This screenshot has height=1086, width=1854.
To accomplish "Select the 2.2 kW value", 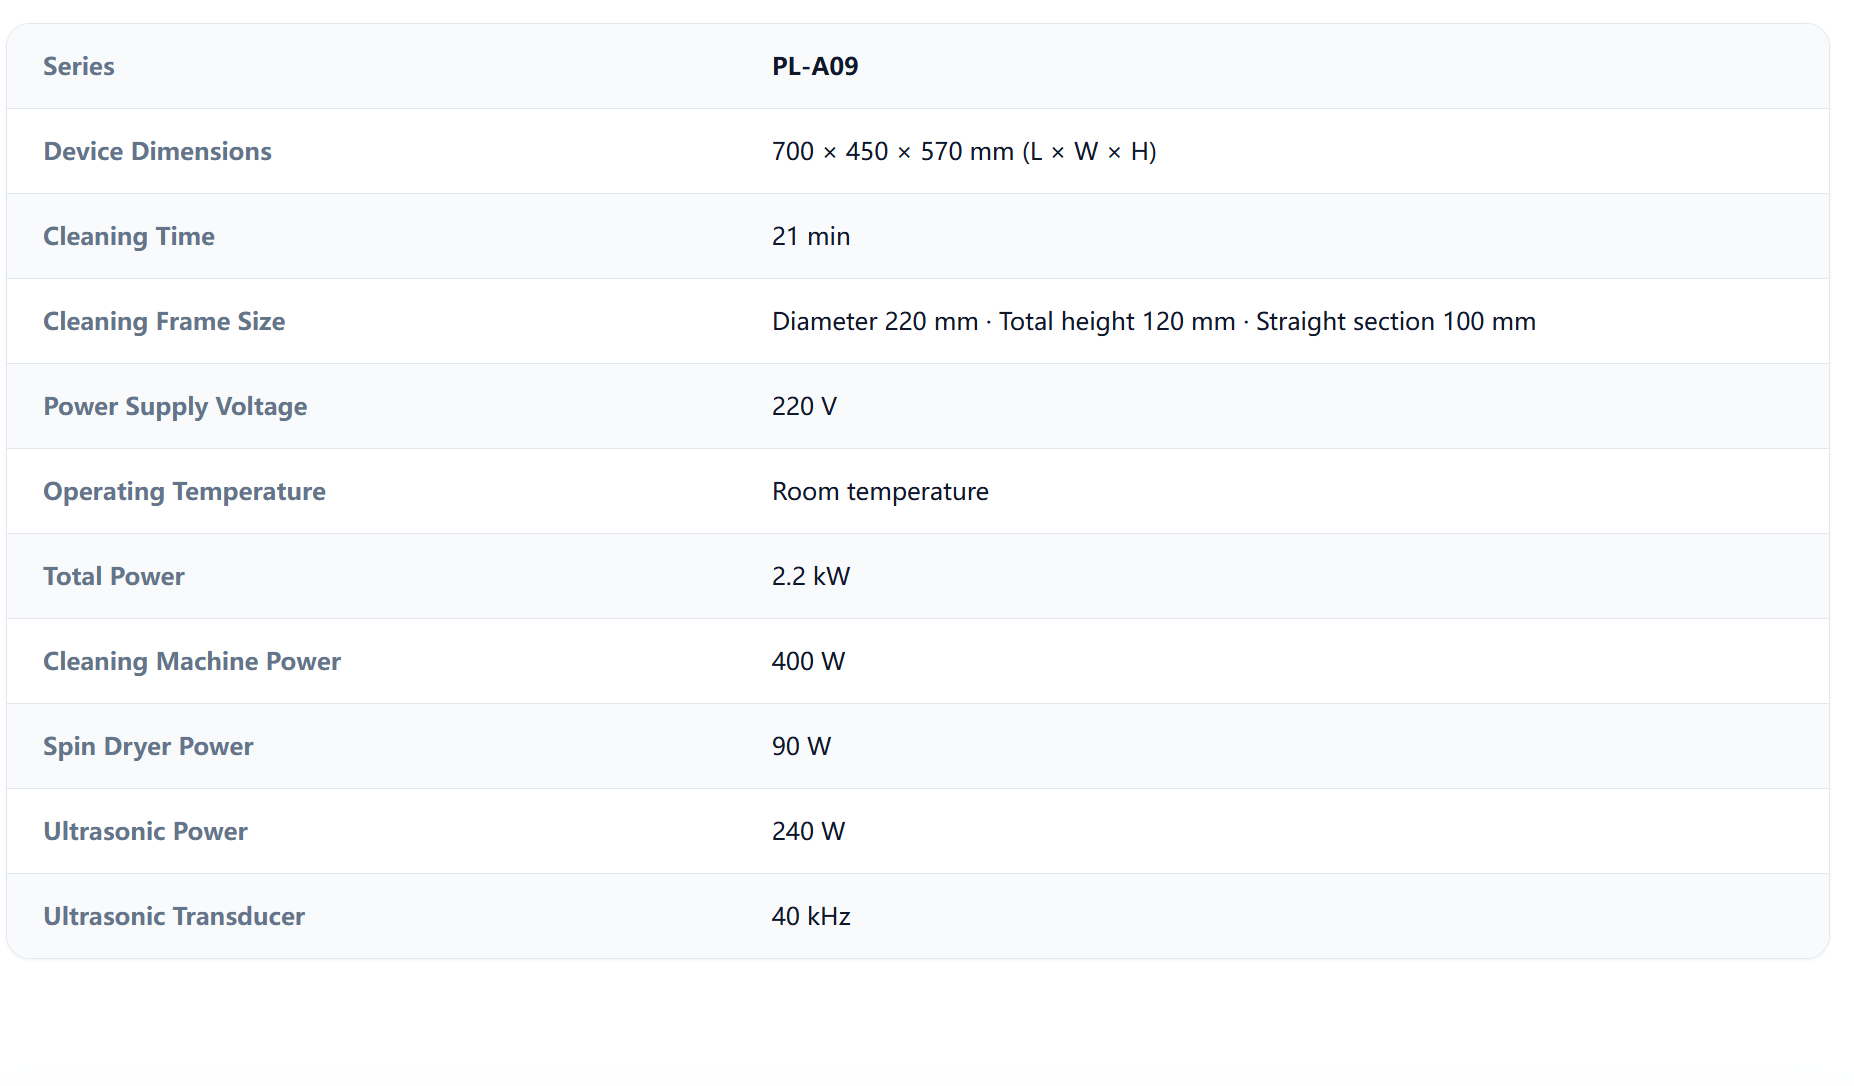I will point(811,576).
